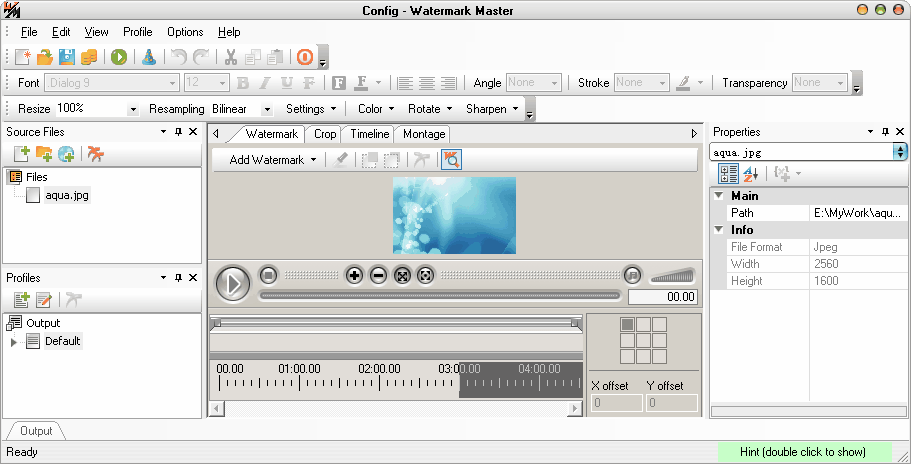Image resolution: width=911 pixels, height=464 pixels.
Task: Open the Add Watermark dropdown
Action: click(x=272, y=160)
